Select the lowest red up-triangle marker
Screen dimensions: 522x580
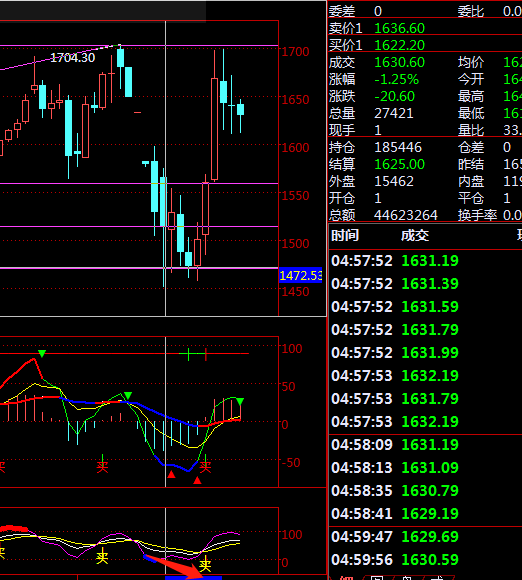pyautogui.click(x=197, y=480)
